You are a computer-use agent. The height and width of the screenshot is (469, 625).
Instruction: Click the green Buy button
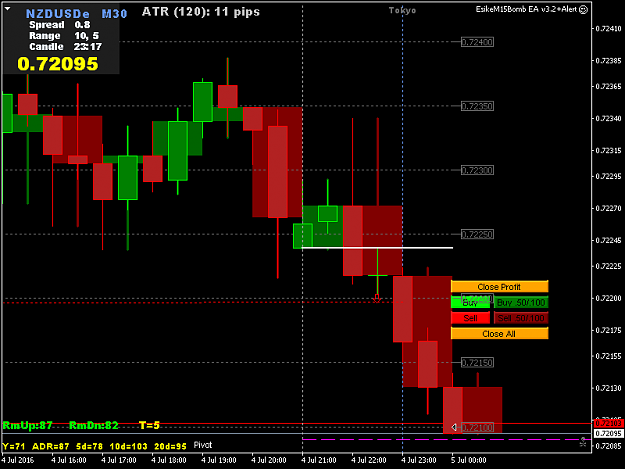click(470, 302)
